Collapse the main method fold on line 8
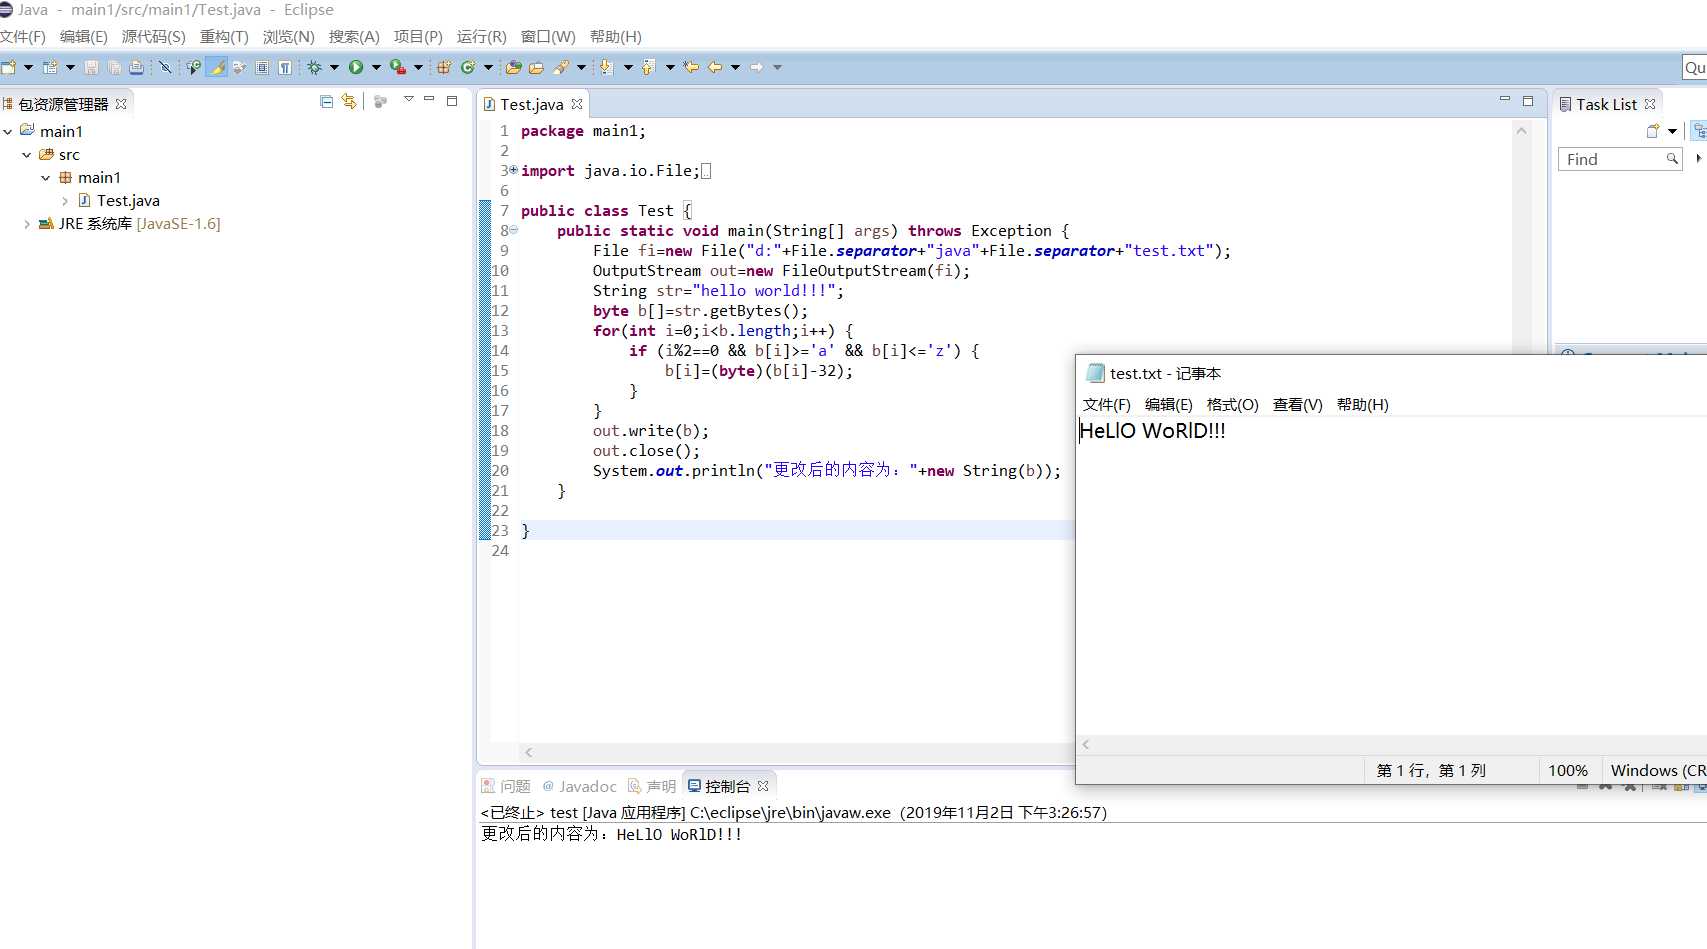This screenshot has height=949, width=1707. pos(514,230)
